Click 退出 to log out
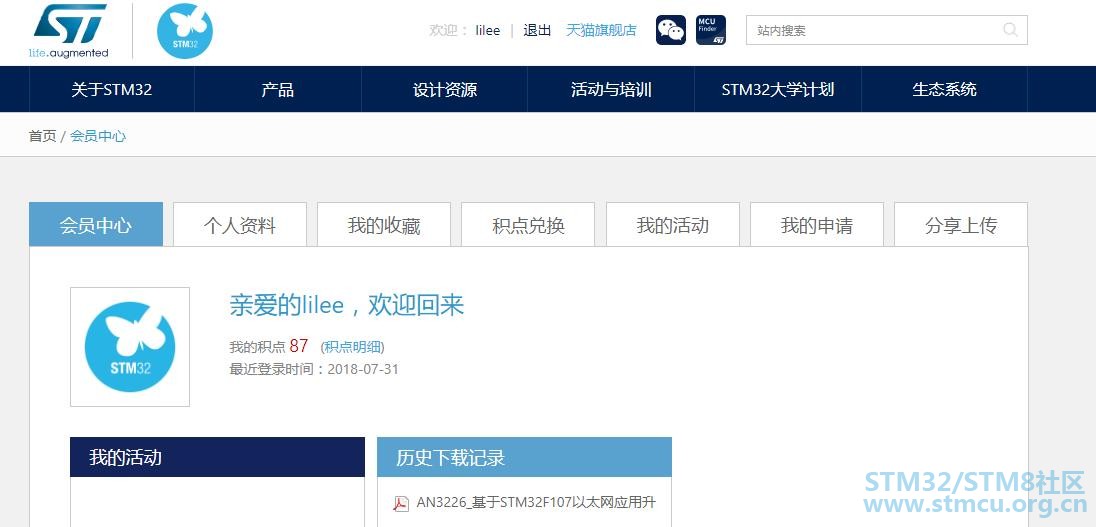This screenshot has width=1096, height=527. pos(537,31)
